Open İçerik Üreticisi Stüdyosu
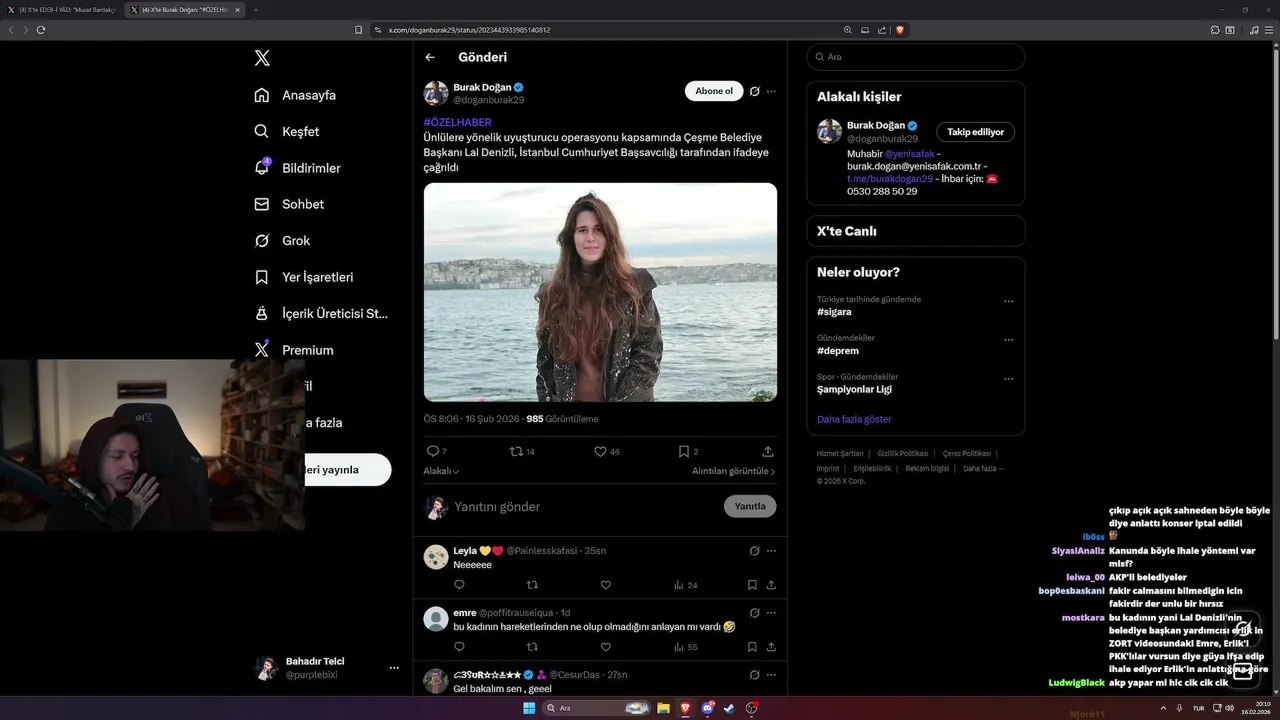Screen dimensions: 1280x720 pyautogui.click(x=321, y=313)
